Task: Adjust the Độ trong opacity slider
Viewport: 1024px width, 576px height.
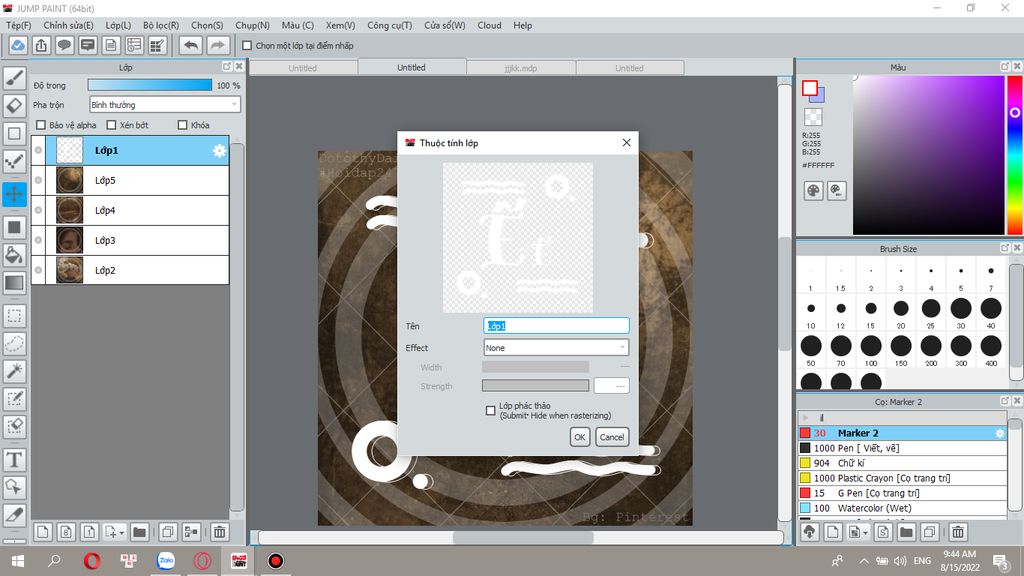Action: click(150, 86)
